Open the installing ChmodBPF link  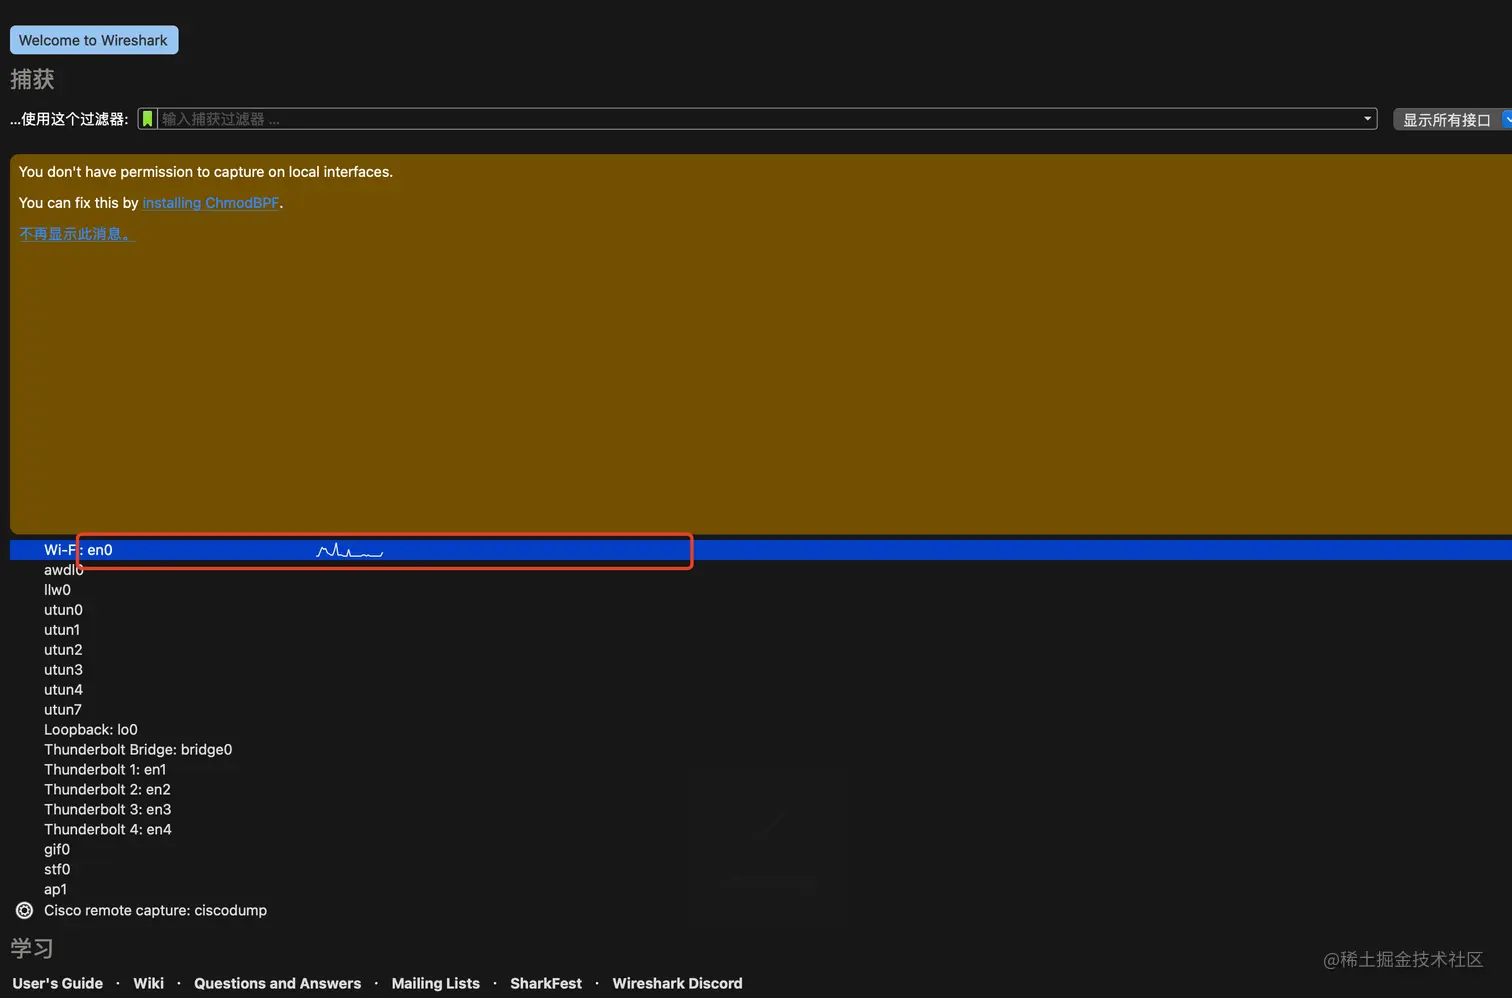(x=211, y=203)
